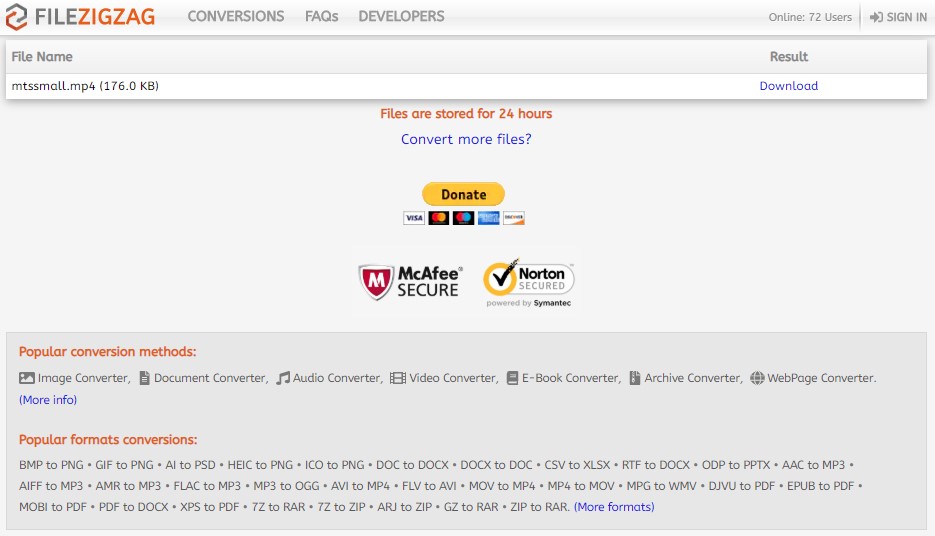Click the red-blue Maestro card icon
The width and height of the screenshot is (935, 536).
[x=463, y=218]
